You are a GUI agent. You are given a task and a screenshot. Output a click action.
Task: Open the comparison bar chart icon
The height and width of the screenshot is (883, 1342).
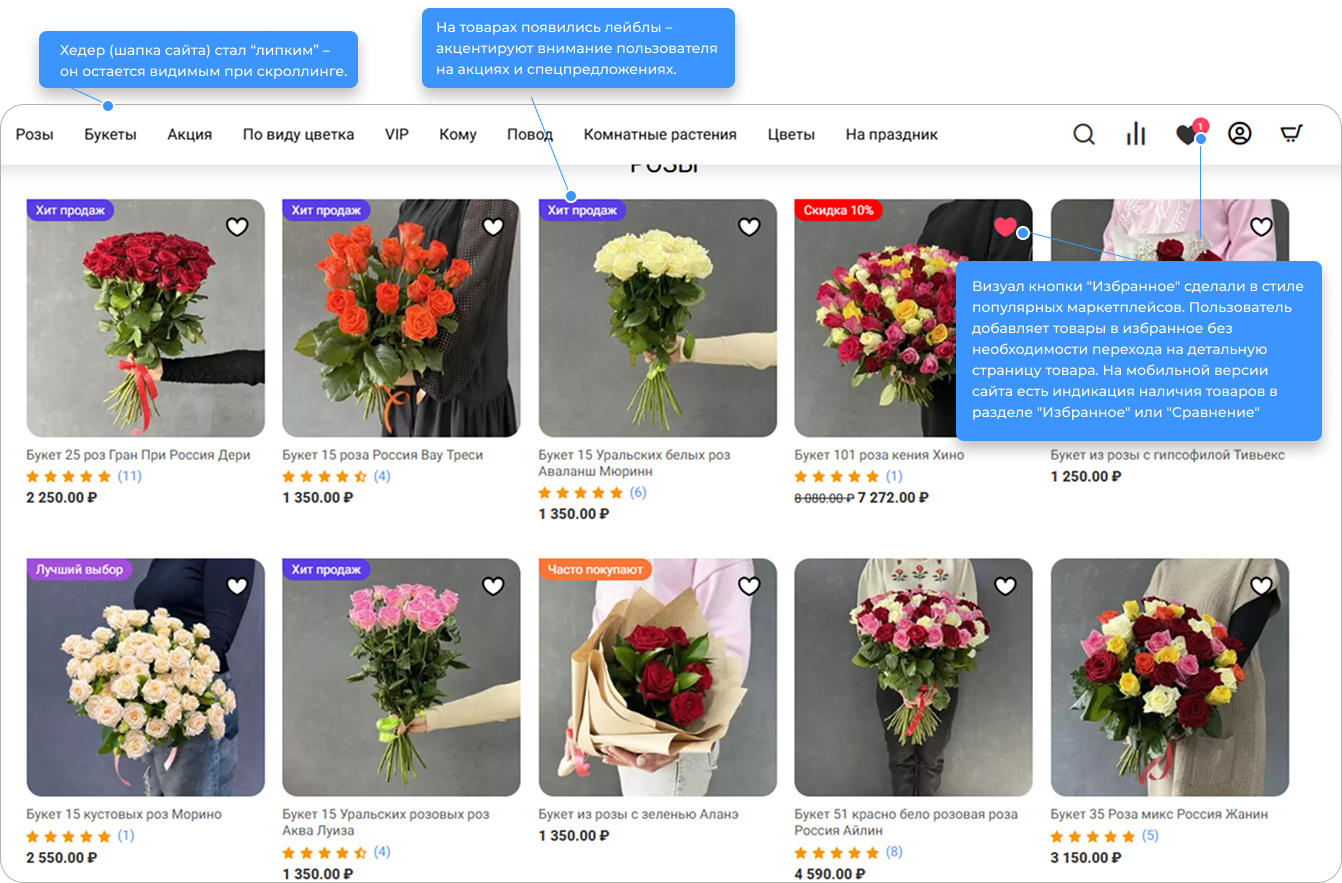click(x=1136, y=134)
